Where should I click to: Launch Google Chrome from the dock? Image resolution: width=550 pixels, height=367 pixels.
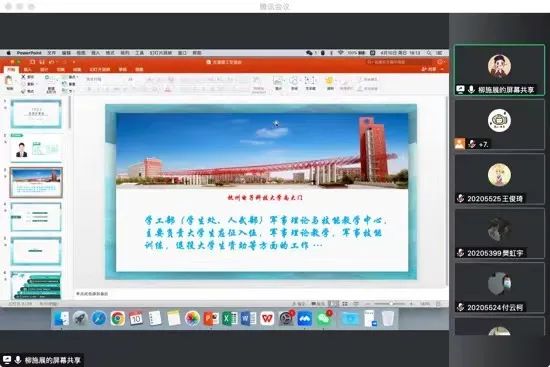(118, 319)
